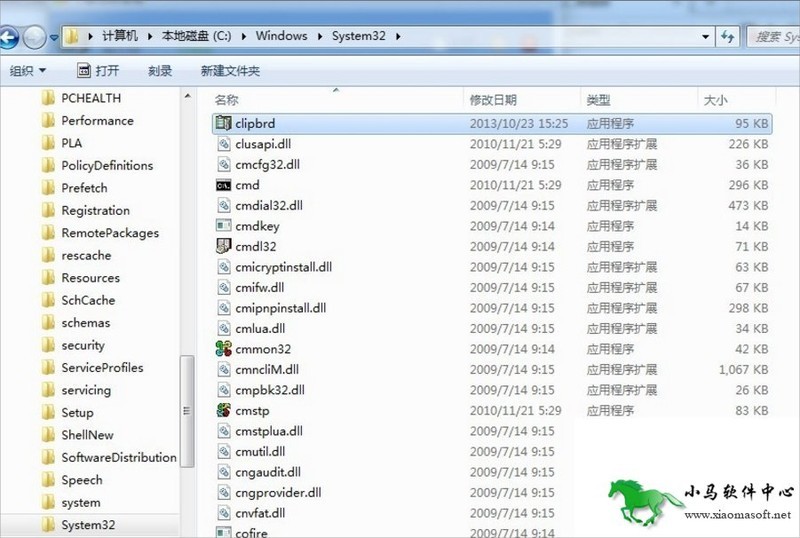Select the cngaudit.dll file icon
Screen dimensions: 800x538
click(x=223, y=472)
